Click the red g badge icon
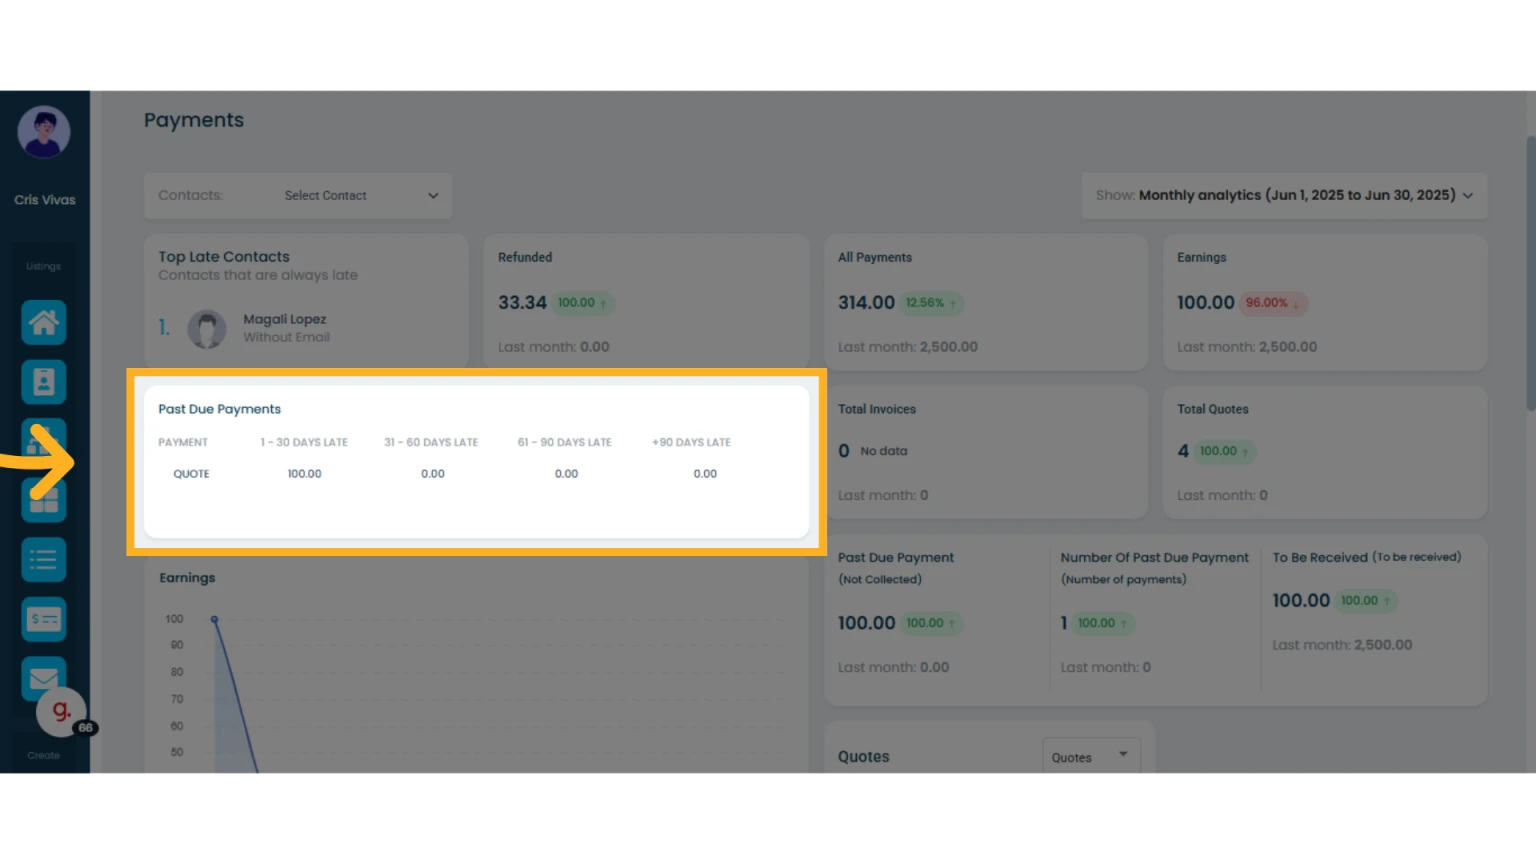 (x=61, y=711)
